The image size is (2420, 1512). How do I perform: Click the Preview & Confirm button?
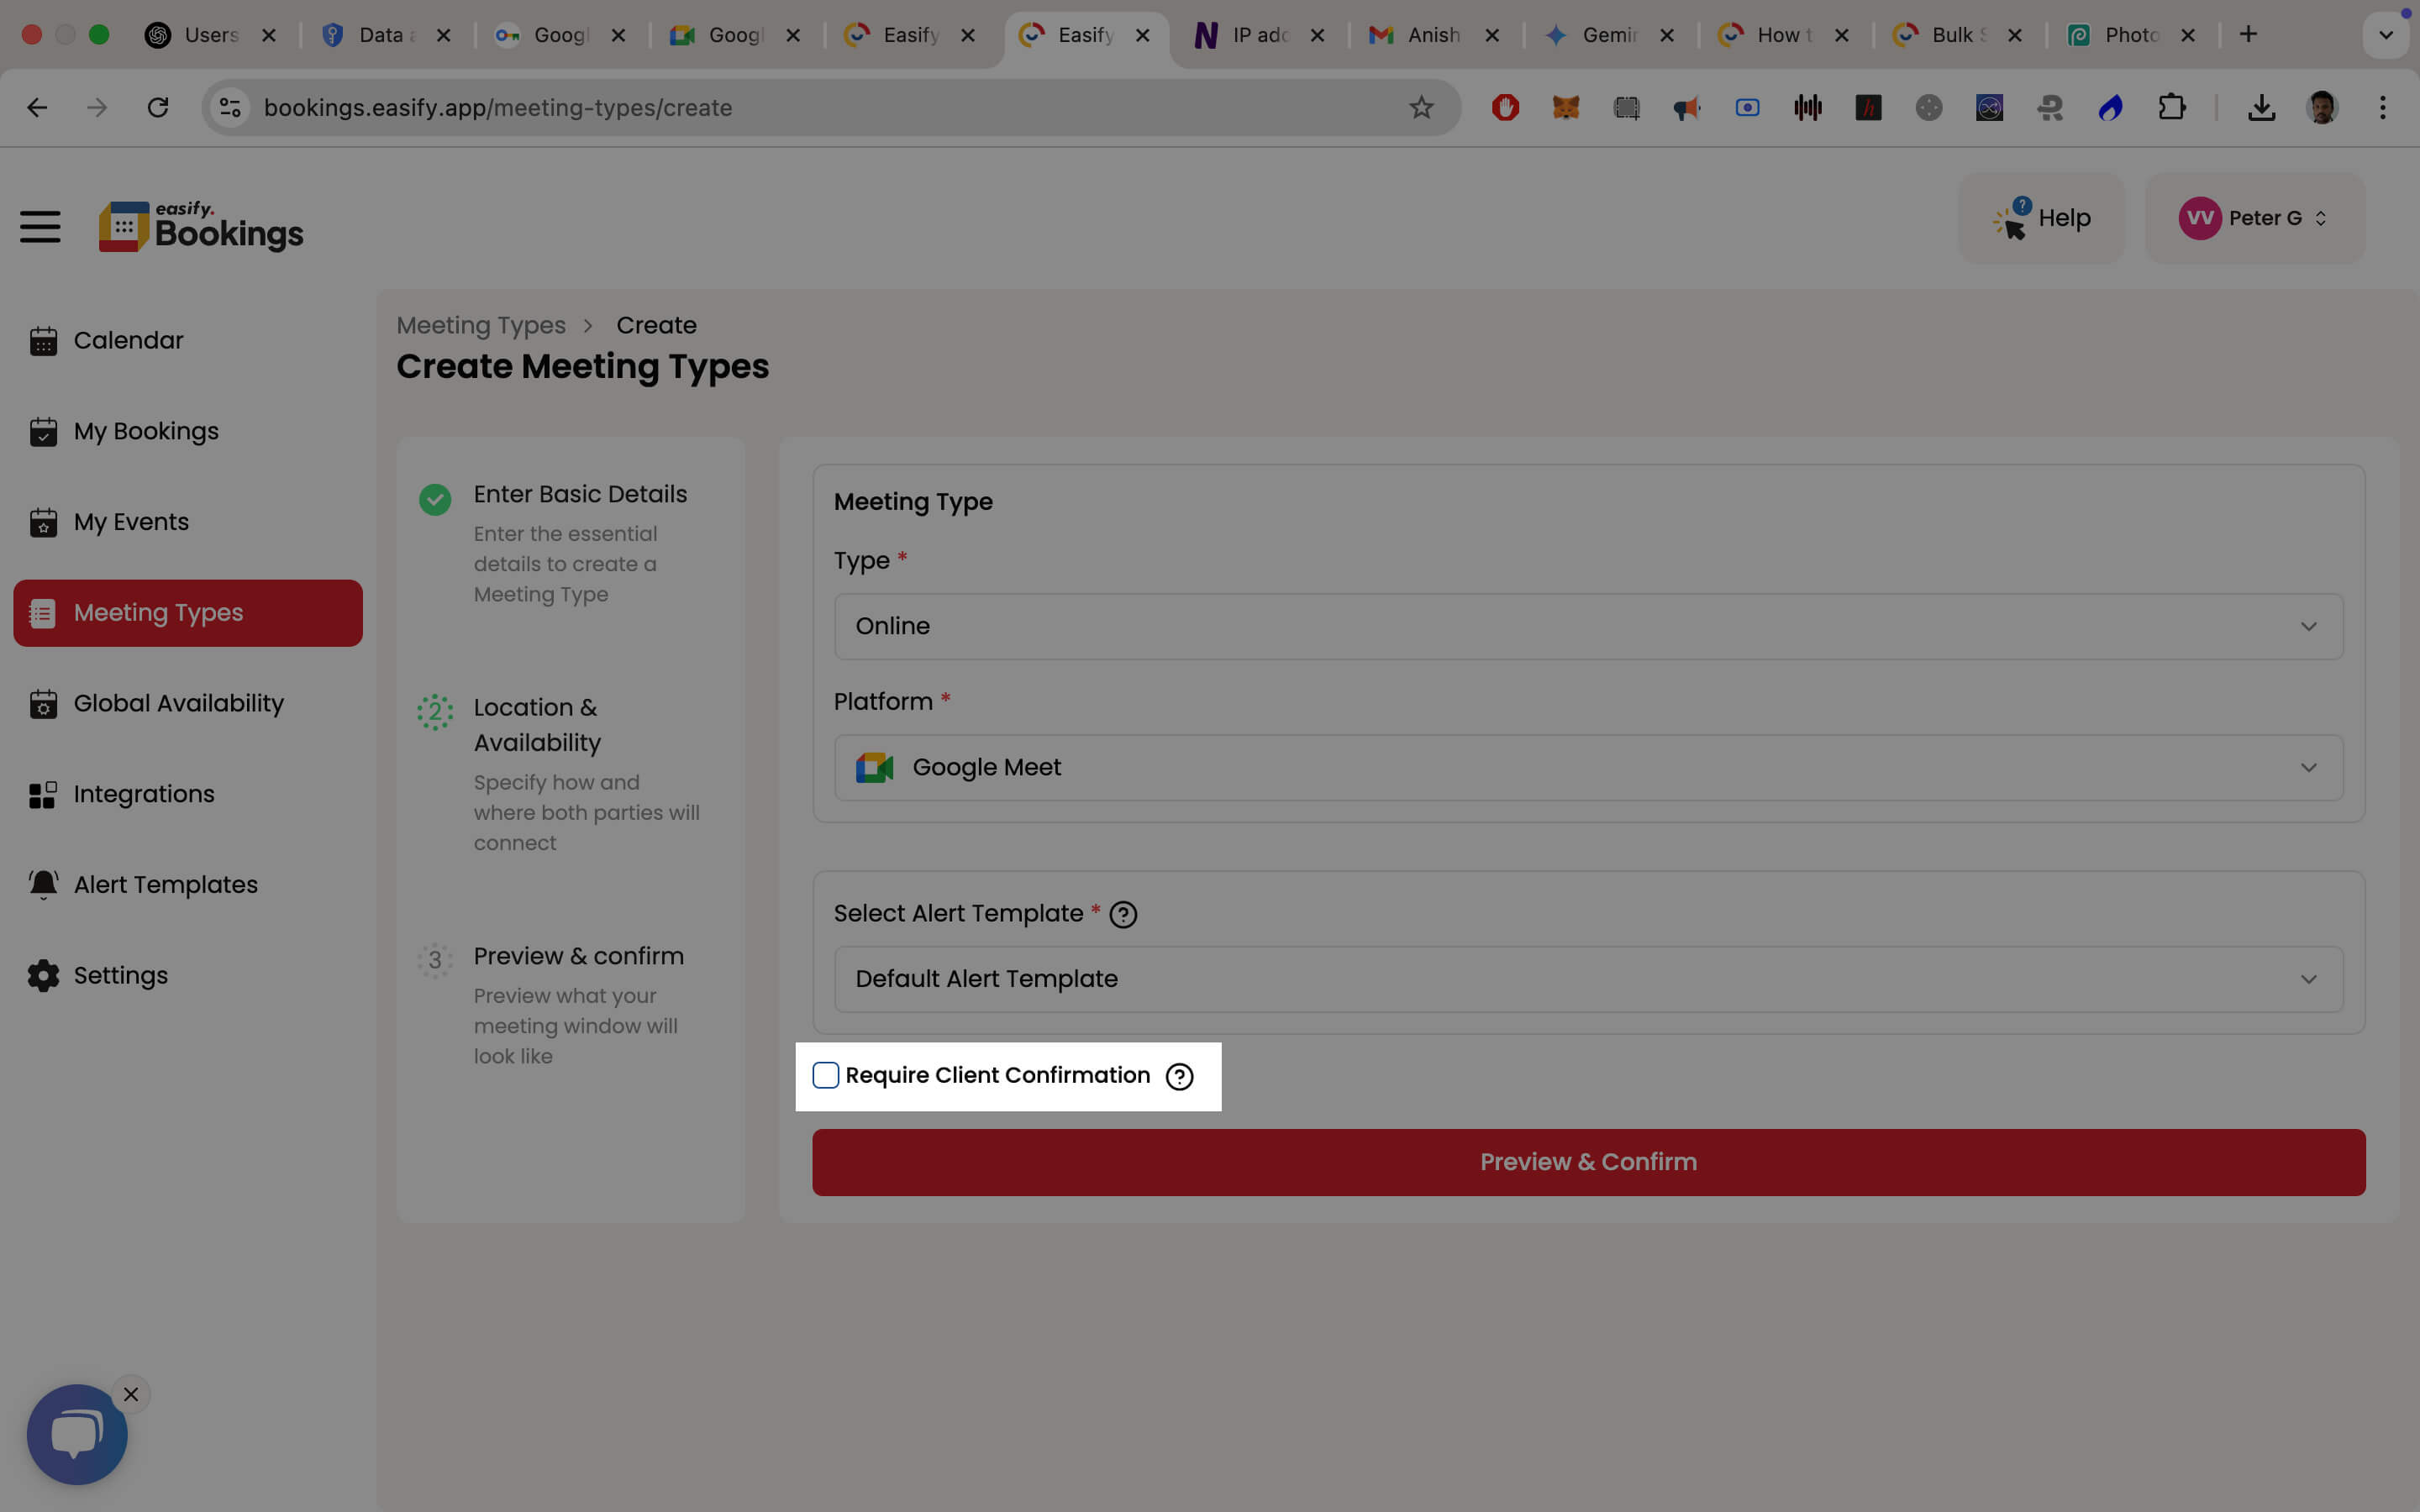[x=1588, y=1162]
